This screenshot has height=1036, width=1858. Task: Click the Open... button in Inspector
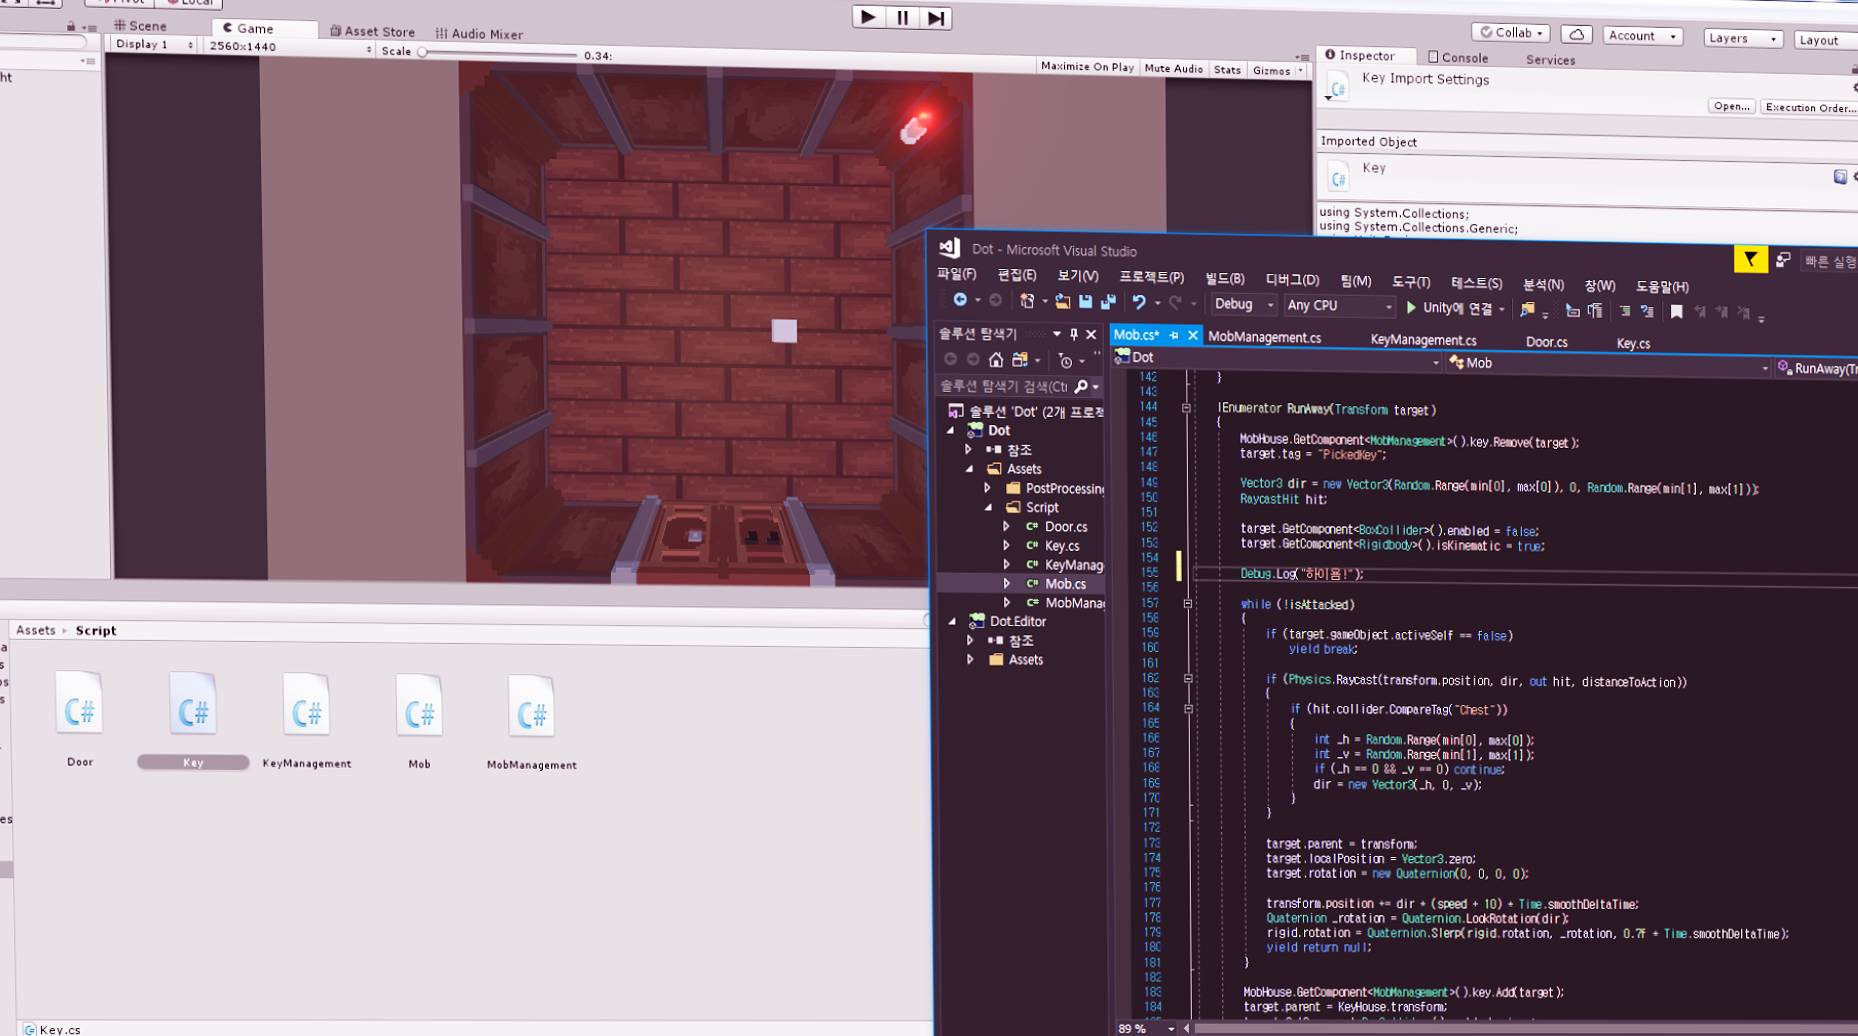tap(1731, 106)
